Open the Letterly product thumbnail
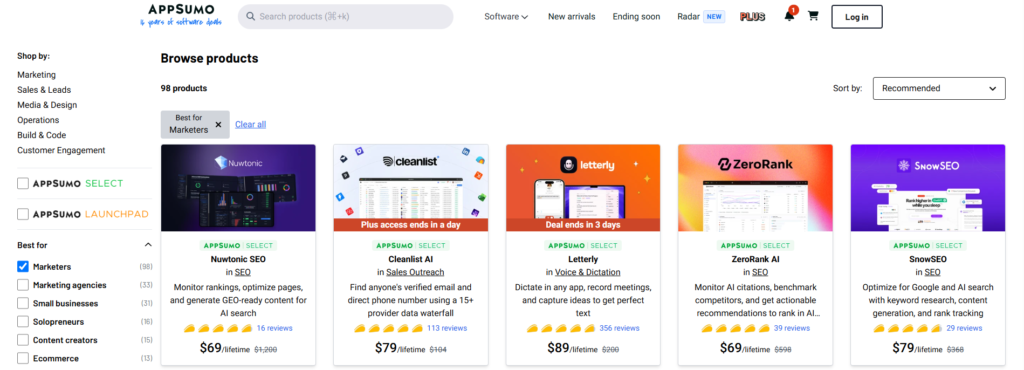 583,188
